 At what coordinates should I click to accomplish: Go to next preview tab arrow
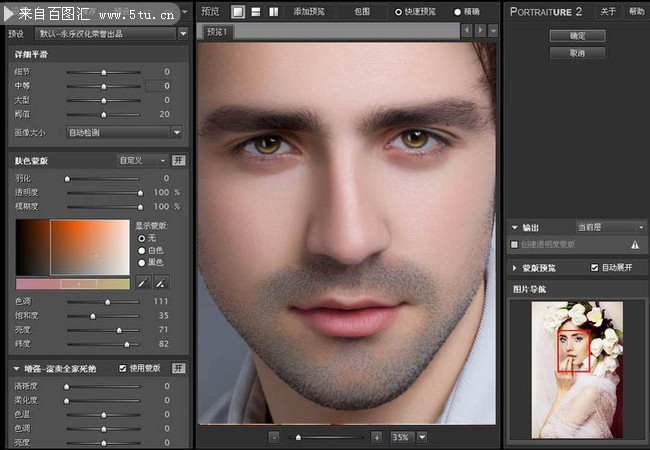pyautogui.click(x=480, y=30)
